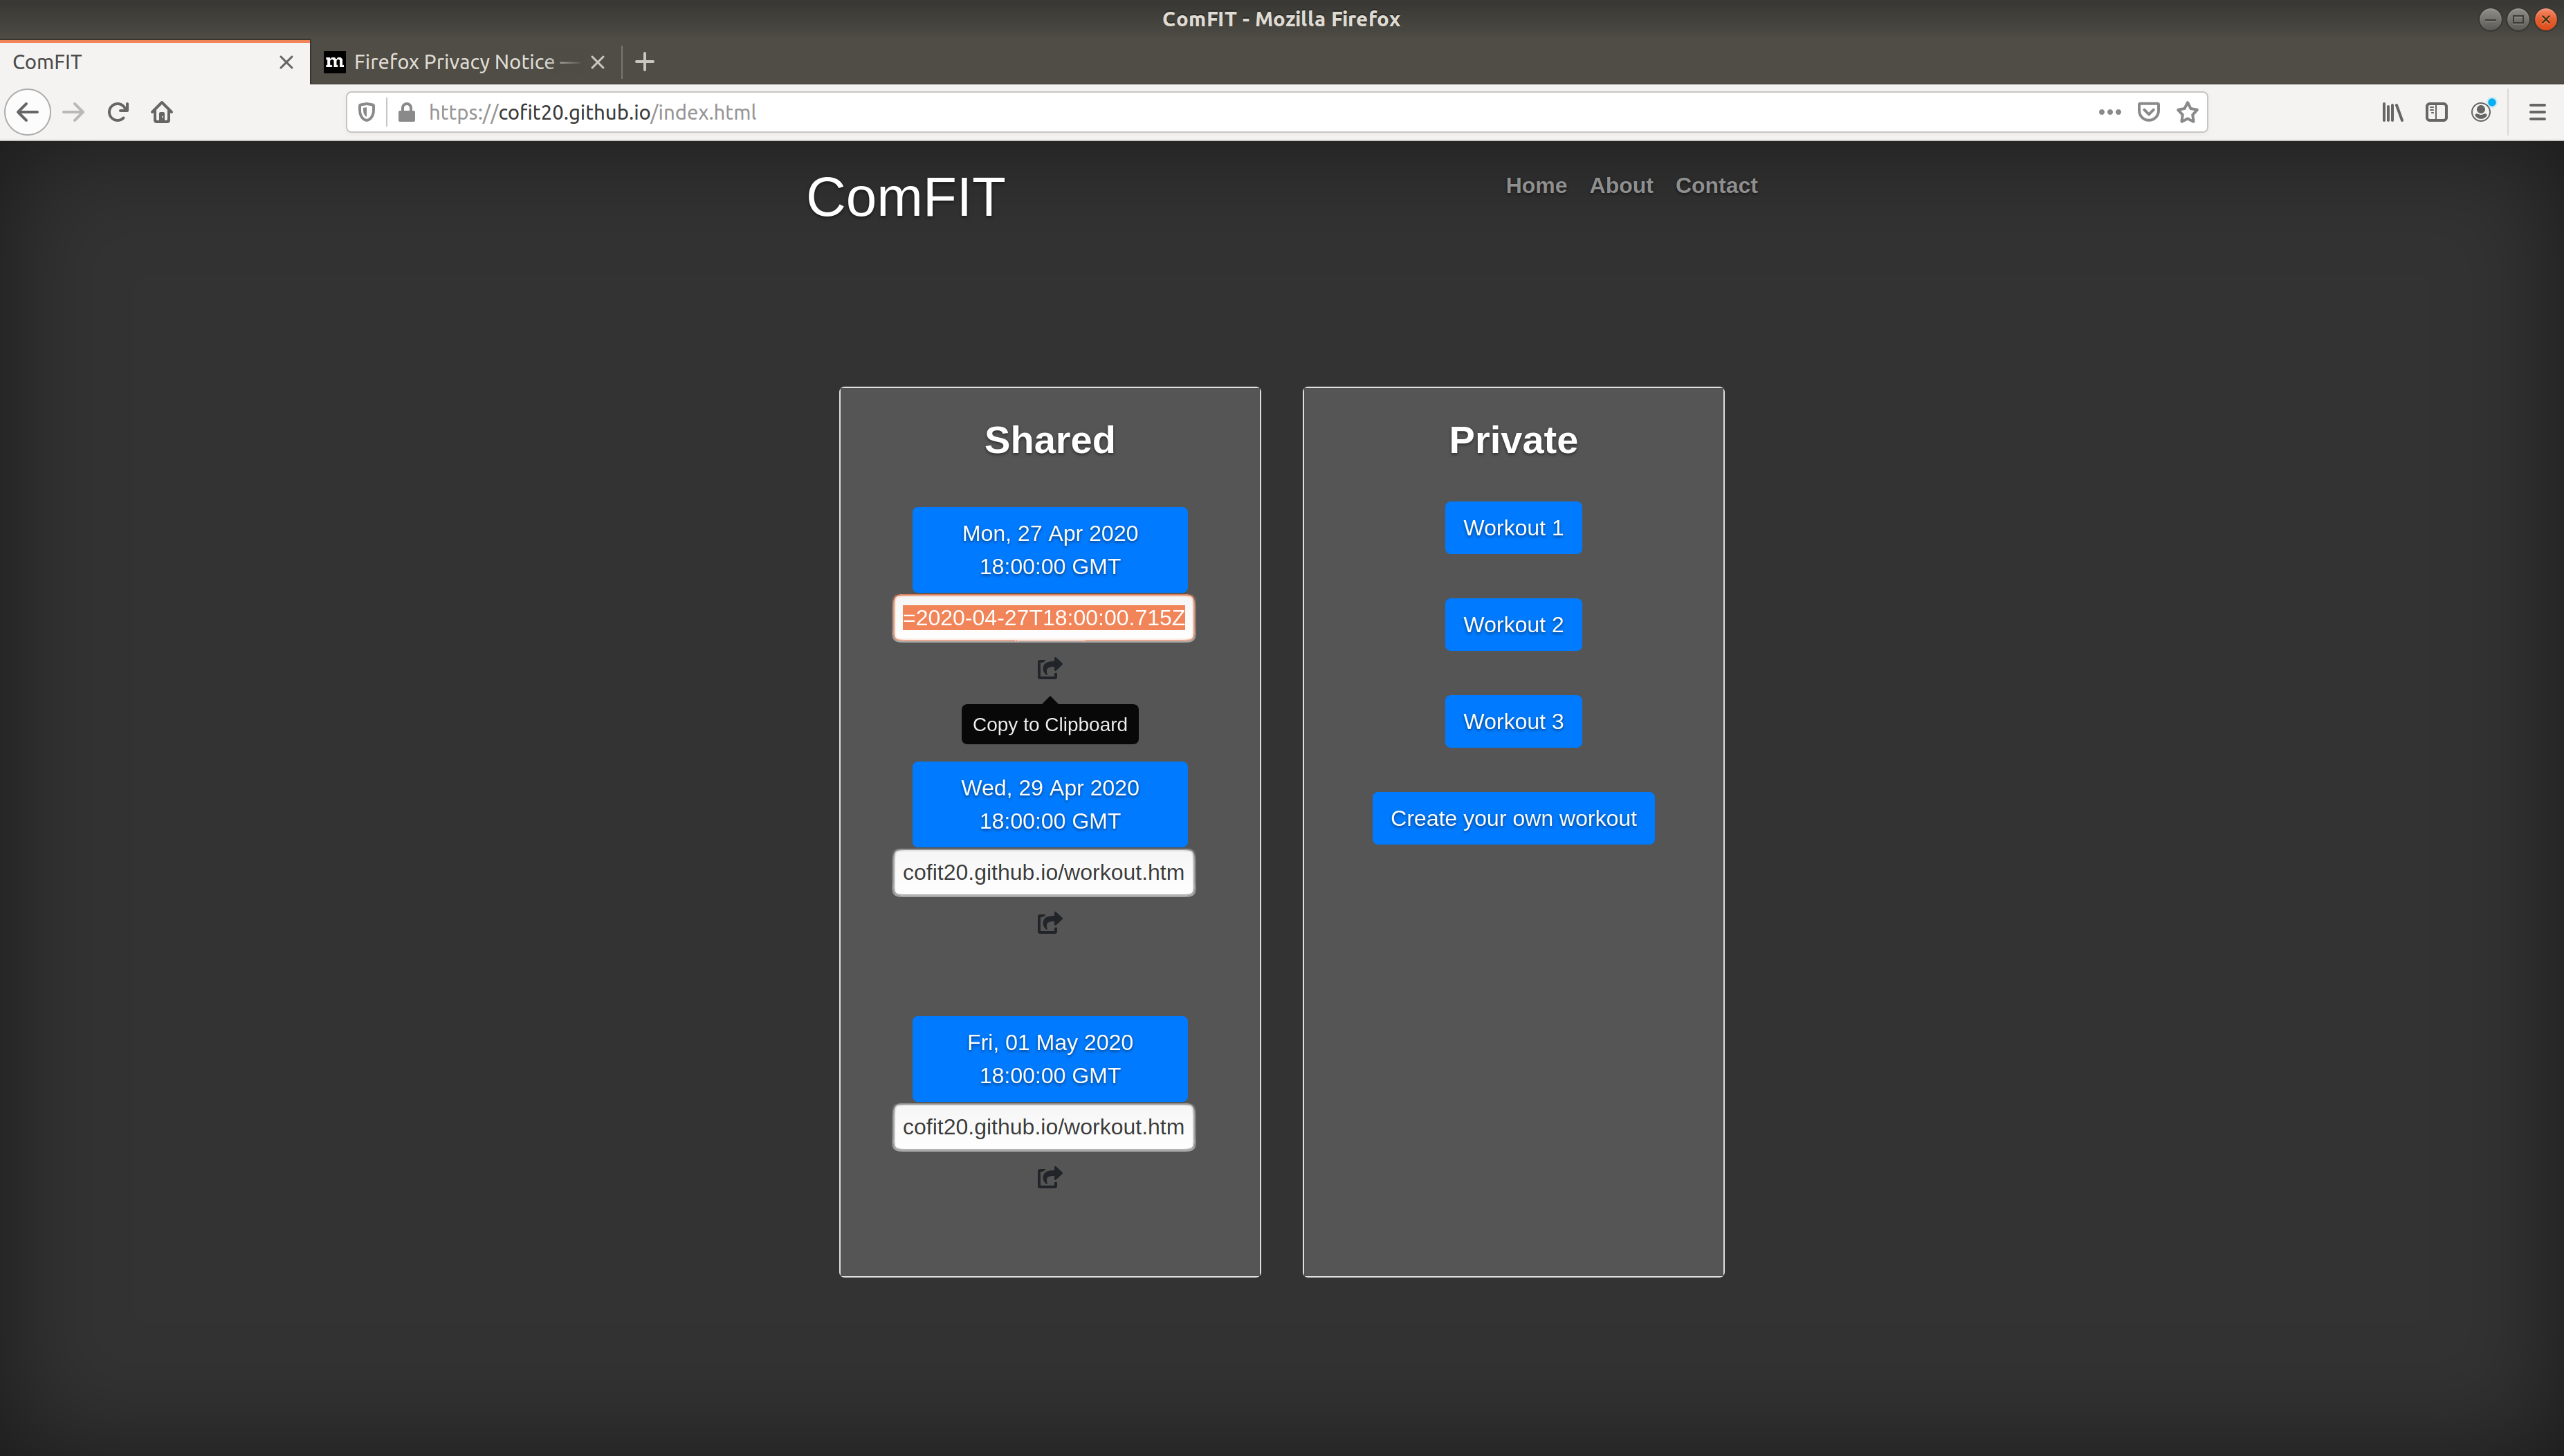The width and height of the screenshot is (2564, 1456).
Task: Open Firefox account icon
Action: click(2481, 112)
